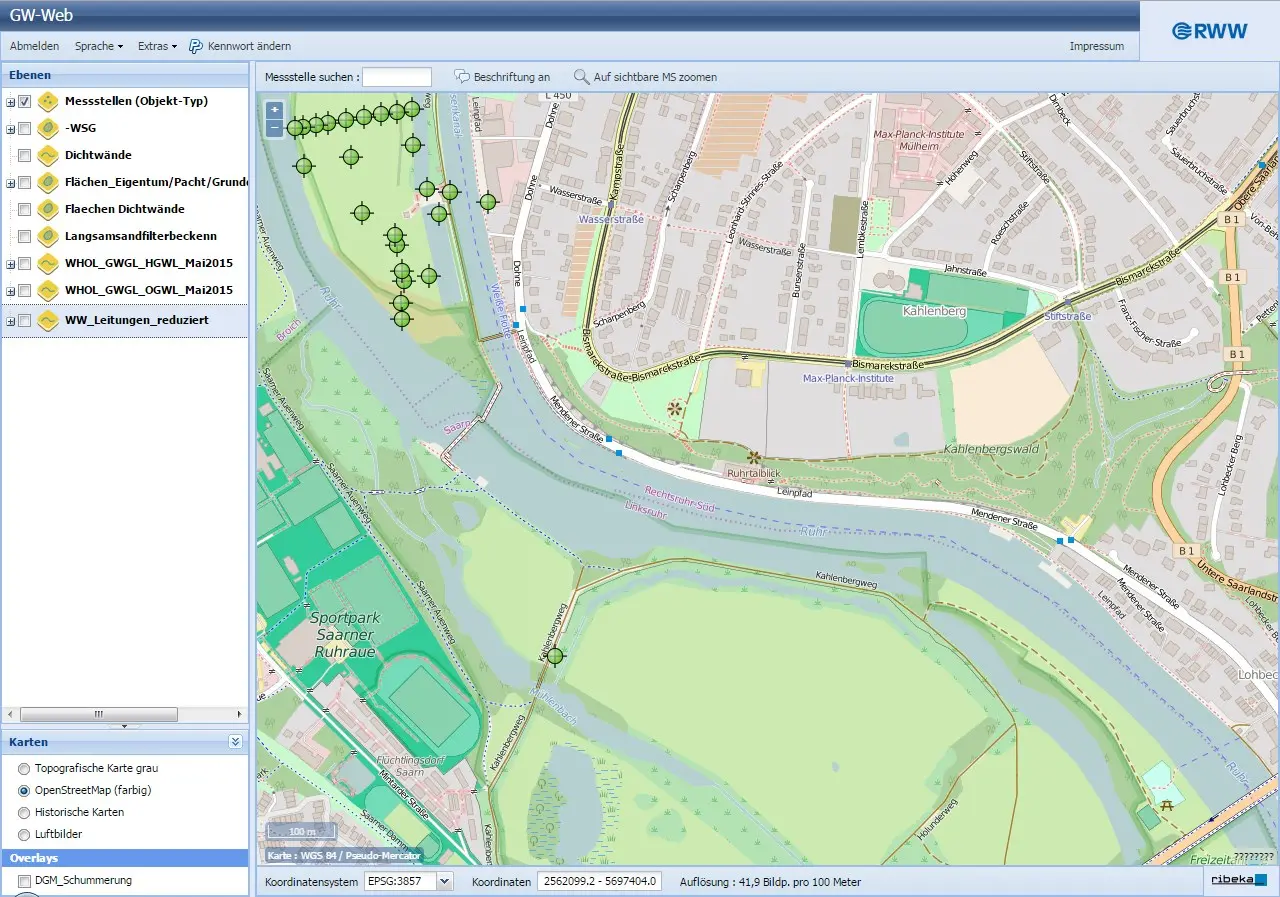This screenshot has height=897, width=1280.
Task: Uncheck the Messstellen (Objekt-Typ) layer checkbox
Action: (x=25, y=101)
